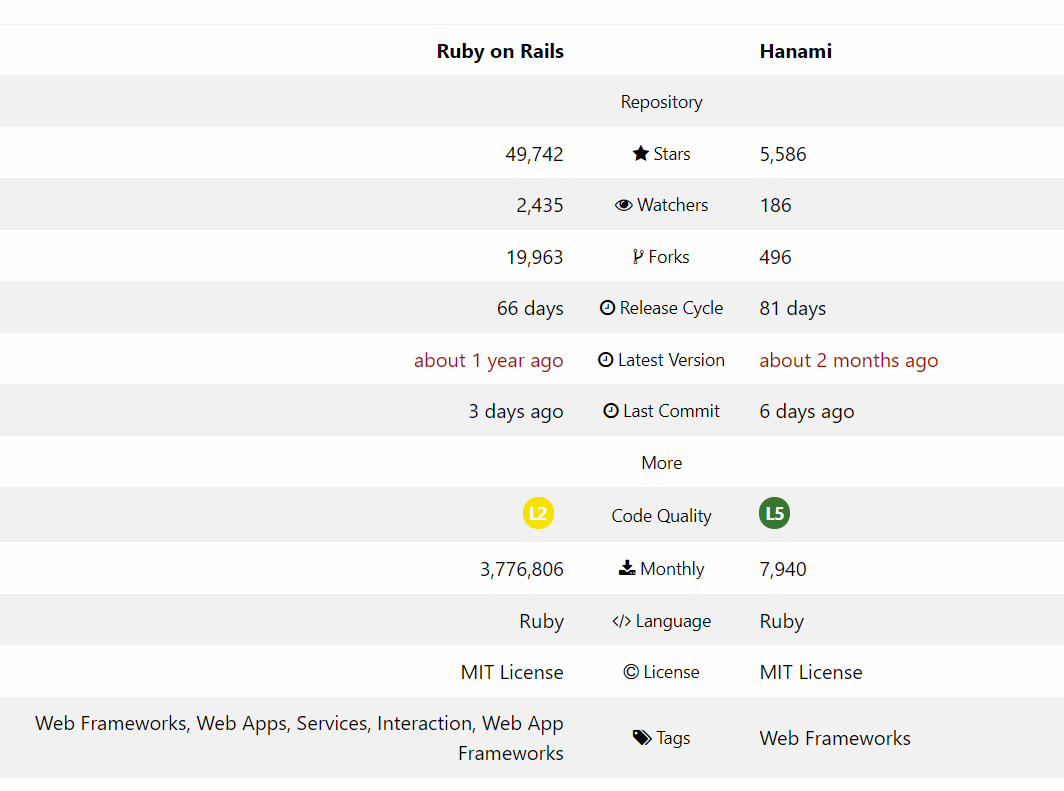This screenshot has height=791, width=1064.
Task: Click the code brackets icon beside Language
Action: coord(621,621)
